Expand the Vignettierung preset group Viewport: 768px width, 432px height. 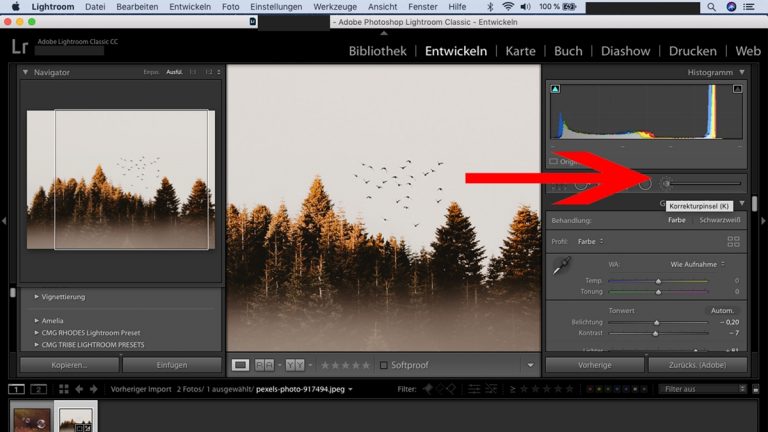coord(37,297)
